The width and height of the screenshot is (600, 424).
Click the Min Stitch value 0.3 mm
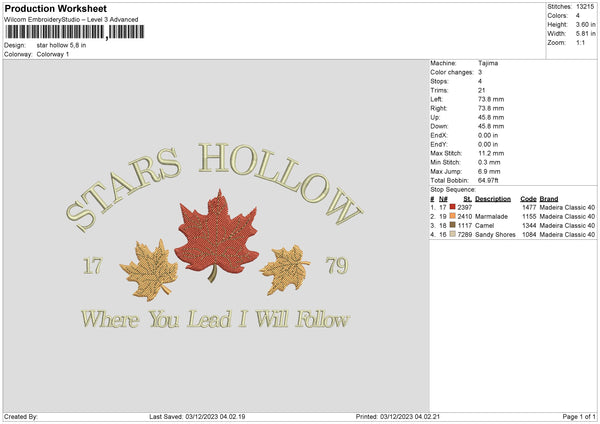(489, 162)
